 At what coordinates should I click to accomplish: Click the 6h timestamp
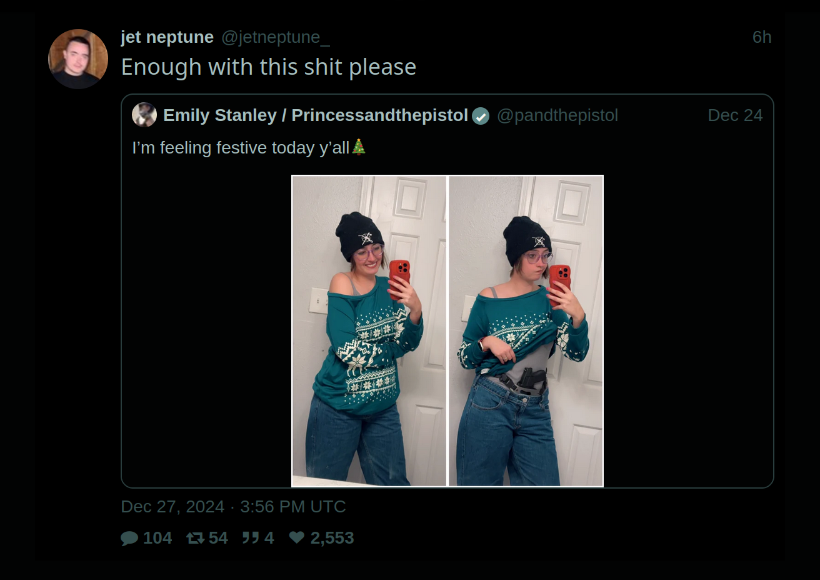point(762,38)
